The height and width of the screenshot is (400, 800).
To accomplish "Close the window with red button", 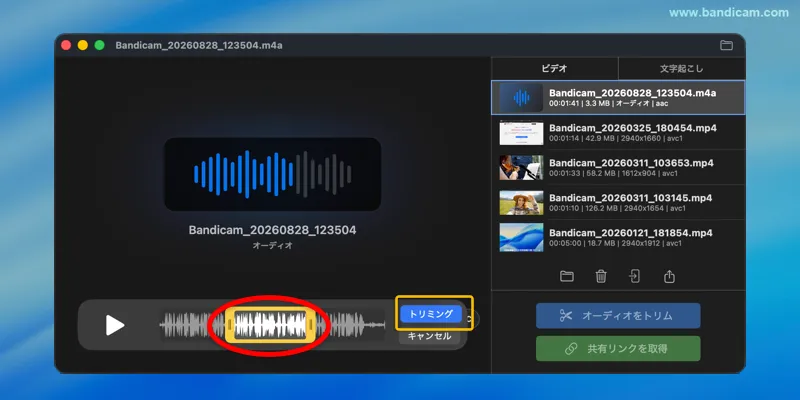I will pyautogui.click(x=66, y=45).
